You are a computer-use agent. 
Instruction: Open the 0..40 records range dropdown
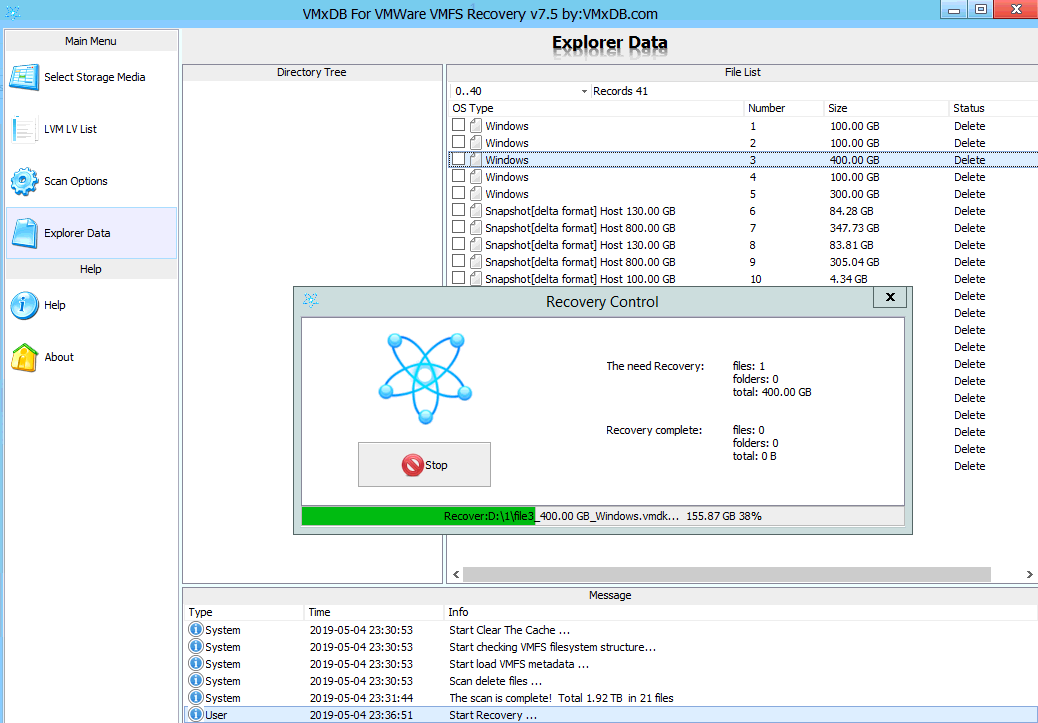(520, 91)
